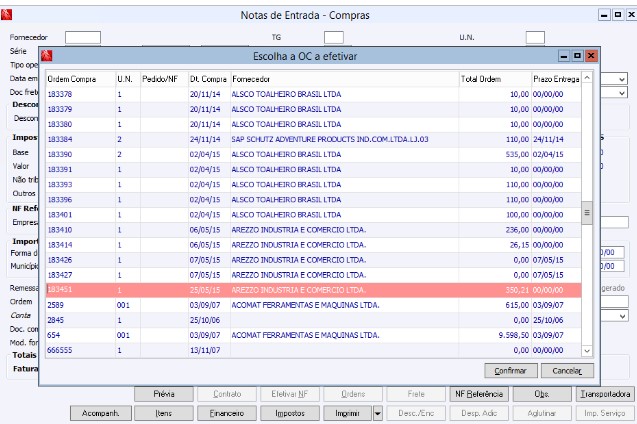Click main window red application icon
This screenshot has height=424, width=637.
pyautogui.click(x=6, y=15)
